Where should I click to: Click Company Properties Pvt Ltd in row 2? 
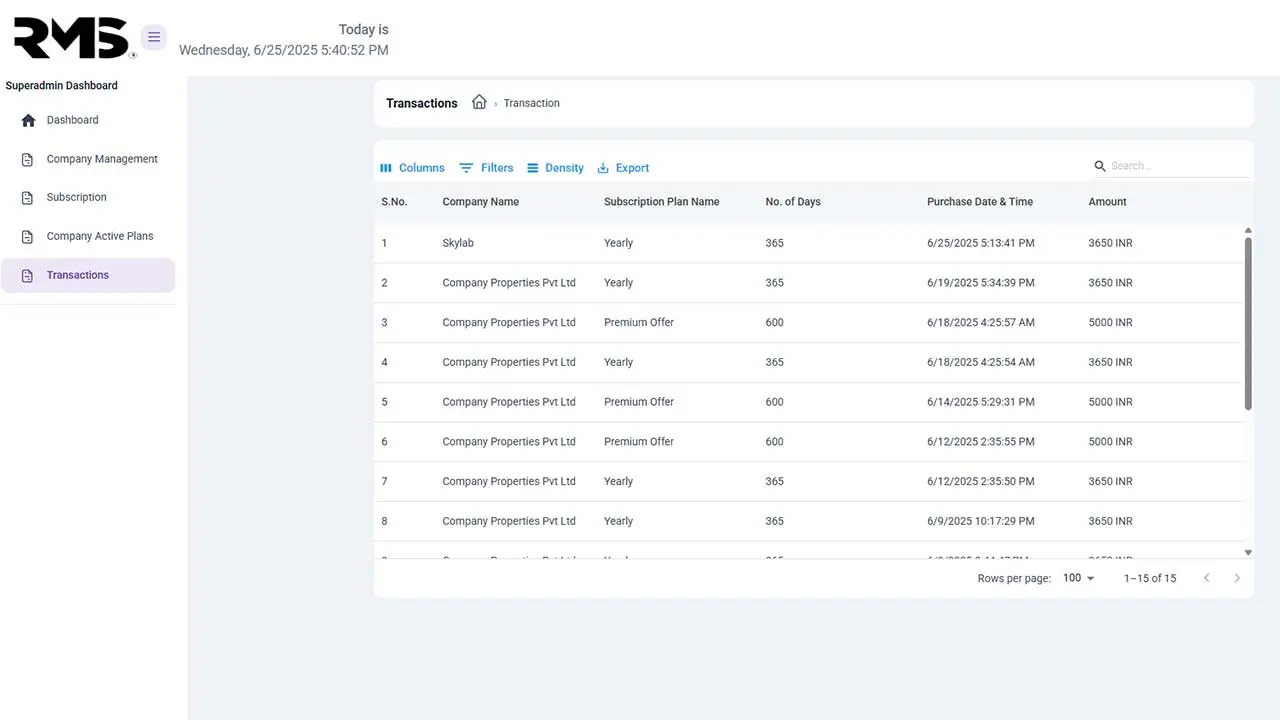pyautogui.click(x=509, y=283)
